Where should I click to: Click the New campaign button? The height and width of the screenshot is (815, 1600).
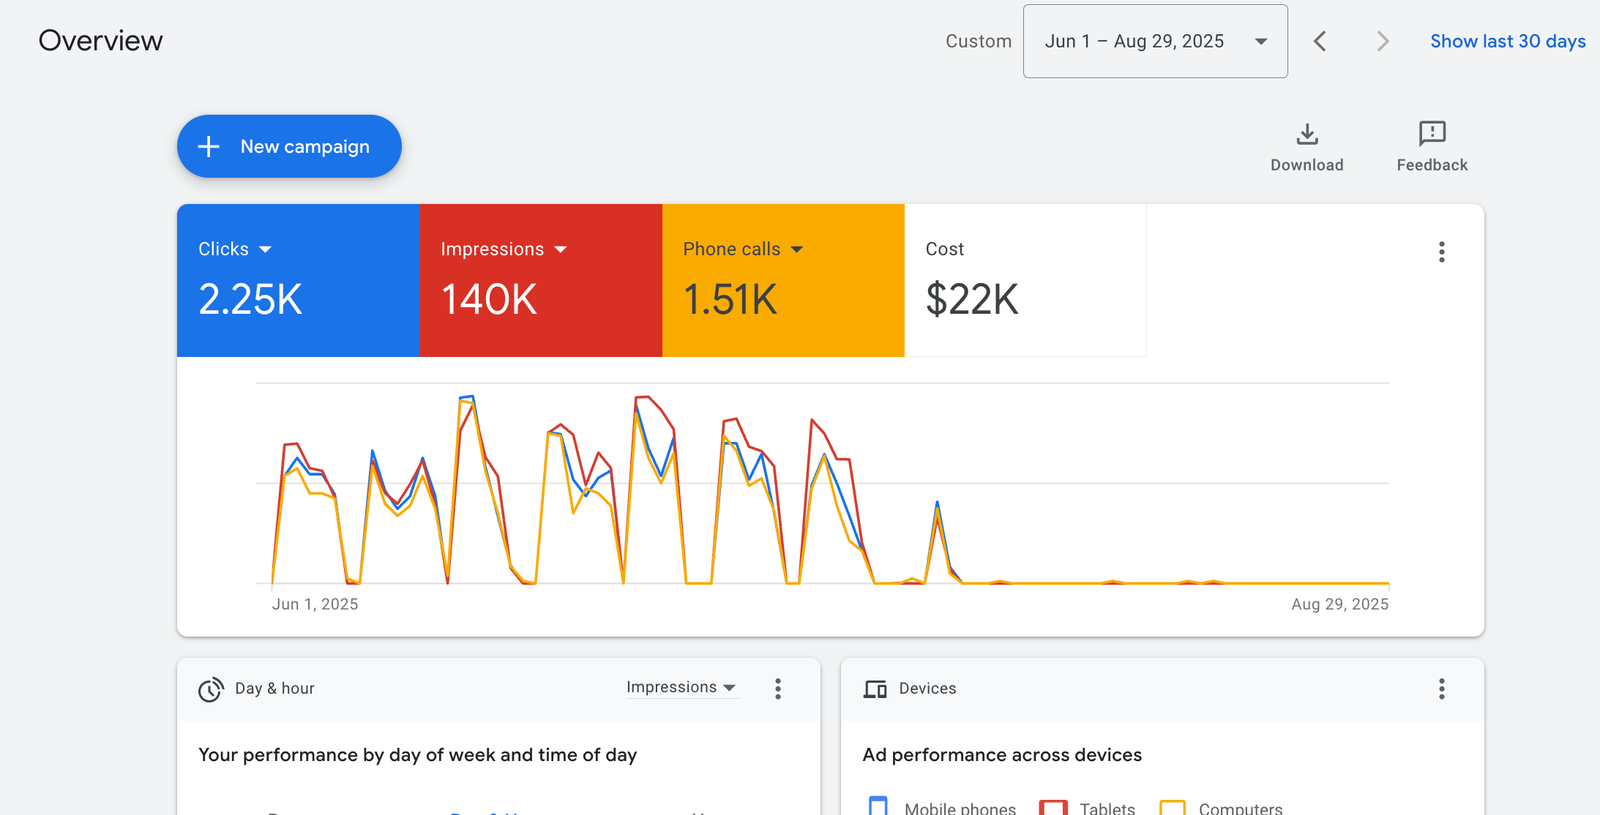pos(289,146)
